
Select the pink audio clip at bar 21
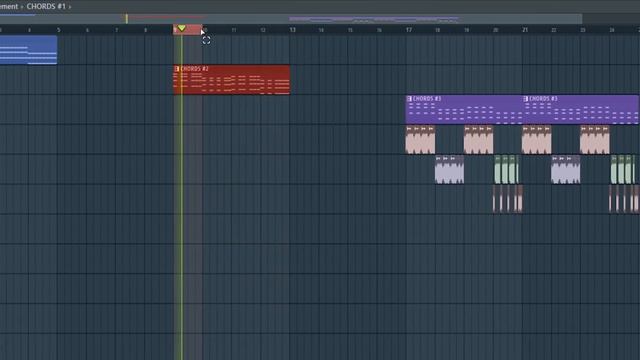537,140
